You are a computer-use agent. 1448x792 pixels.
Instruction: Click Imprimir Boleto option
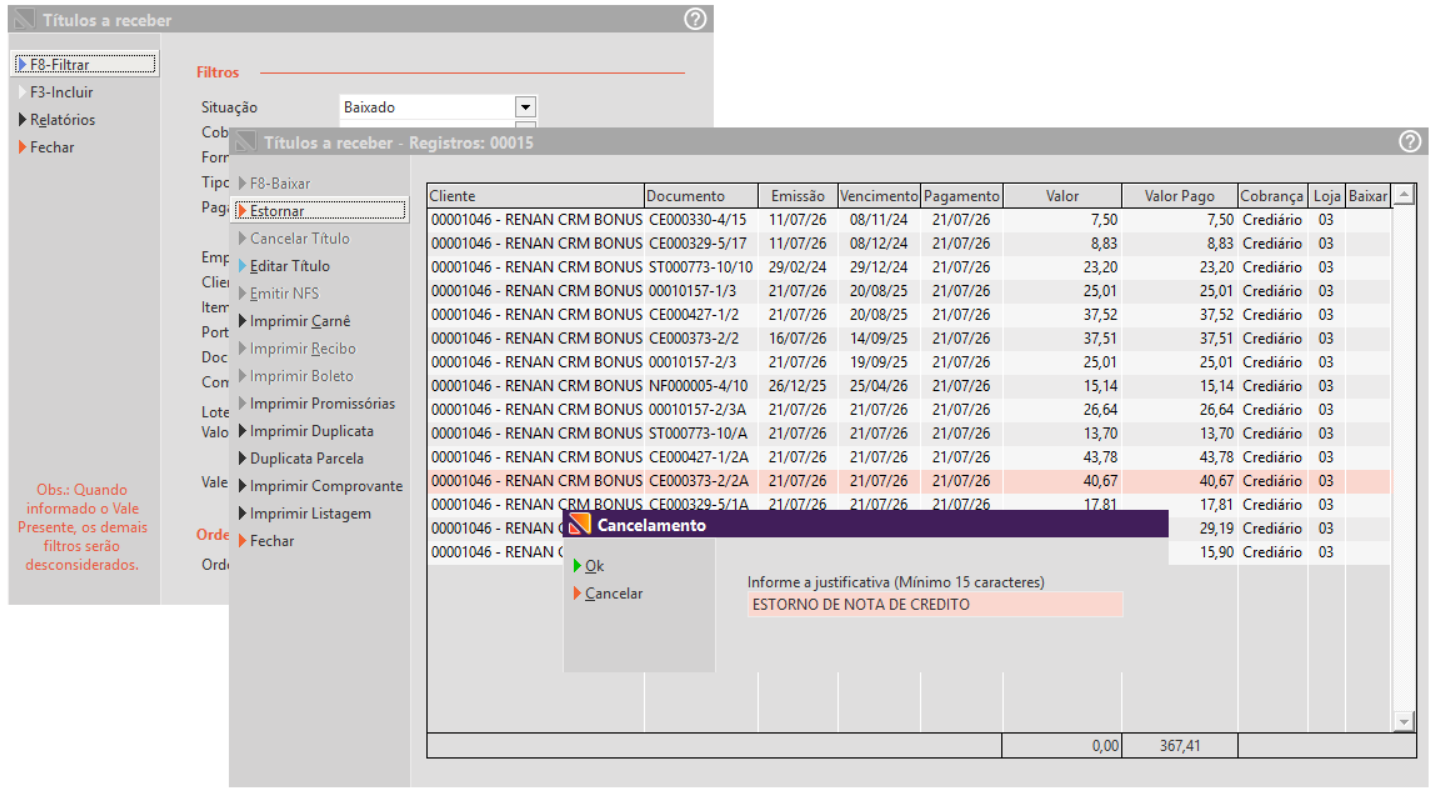click(x=301, y=376)
